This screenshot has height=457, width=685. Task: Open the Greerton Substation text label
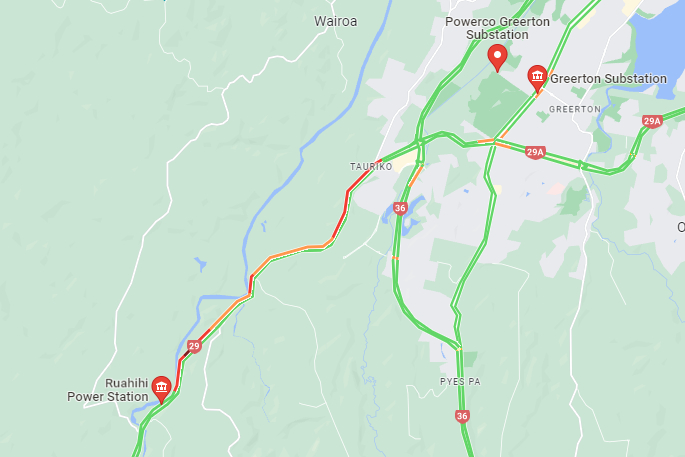click(608, 79)
